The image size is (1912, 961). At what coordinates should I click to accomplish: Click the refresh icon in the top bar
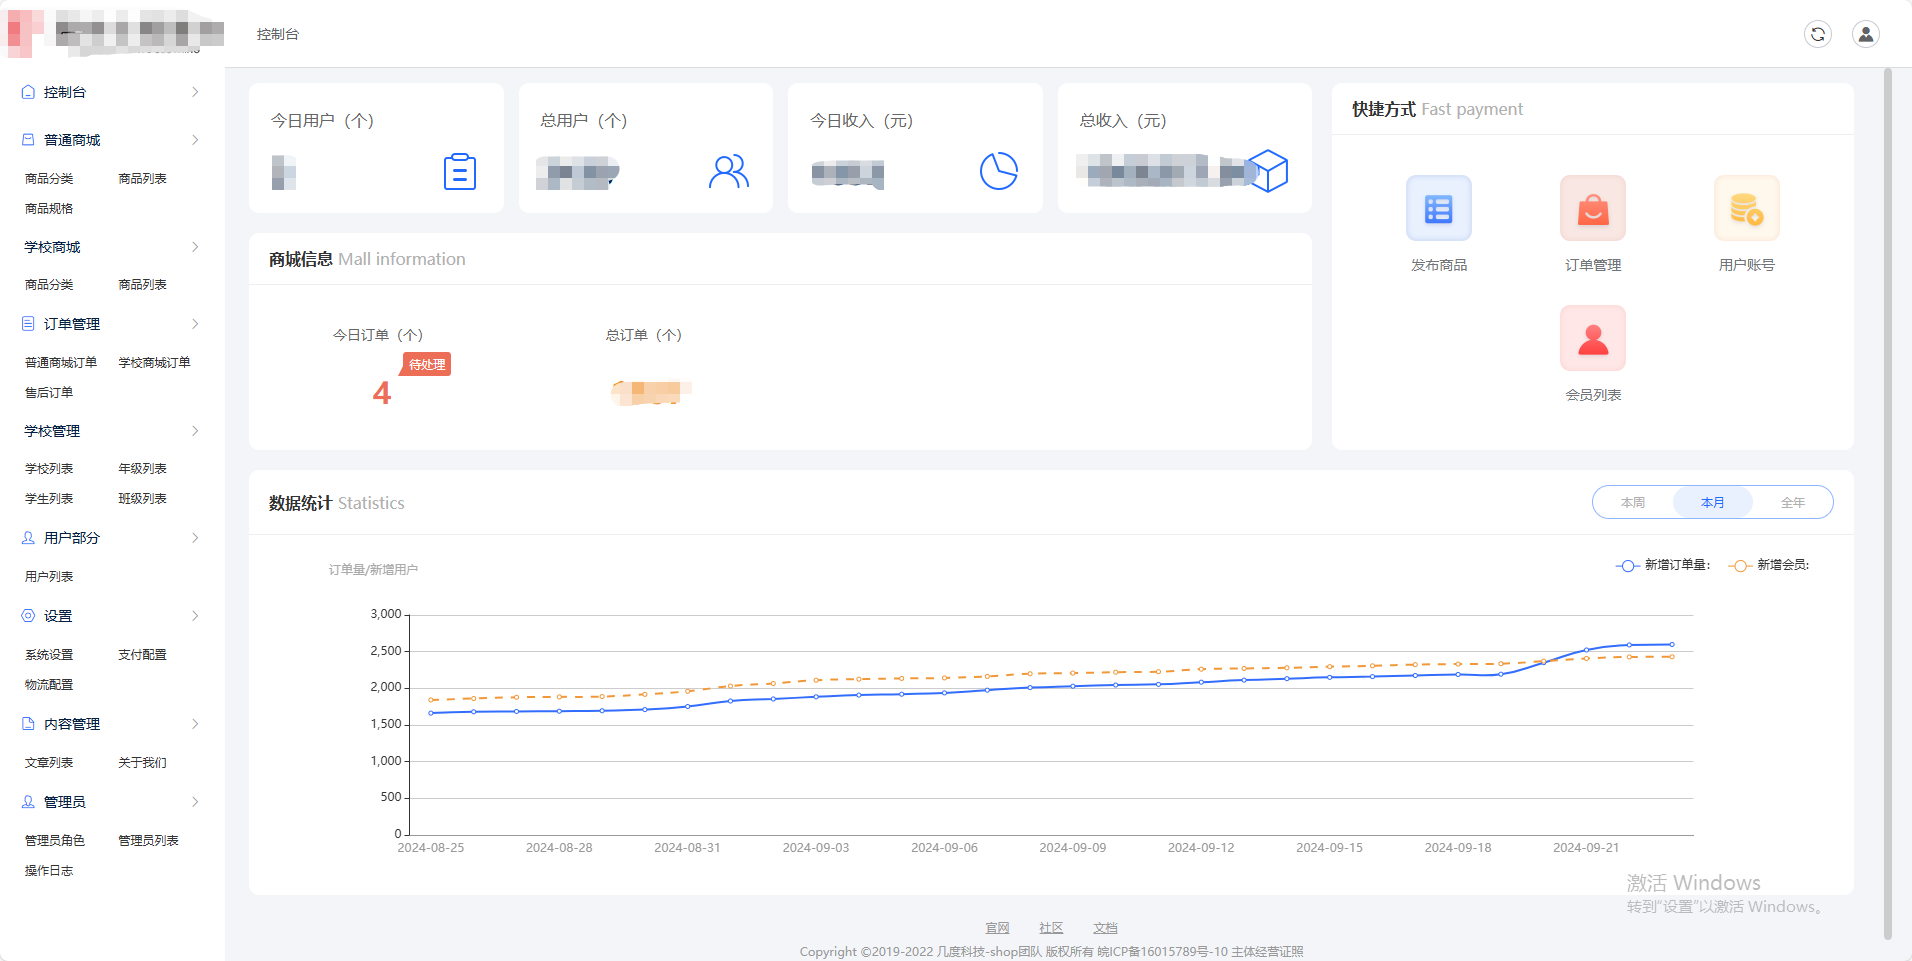pyautogui.click(x=1818, y=33)
